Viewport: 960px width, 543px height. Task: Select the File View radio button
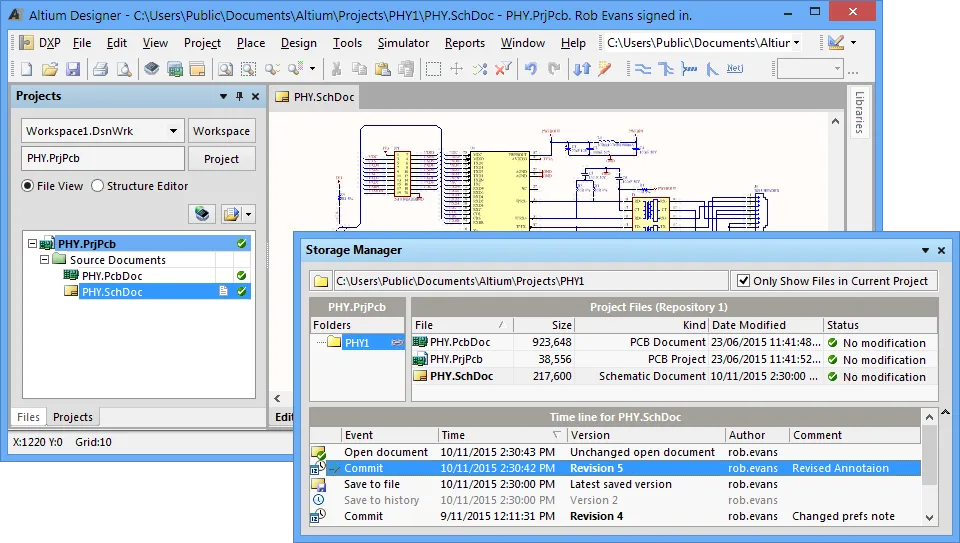(x=28, y=185)
